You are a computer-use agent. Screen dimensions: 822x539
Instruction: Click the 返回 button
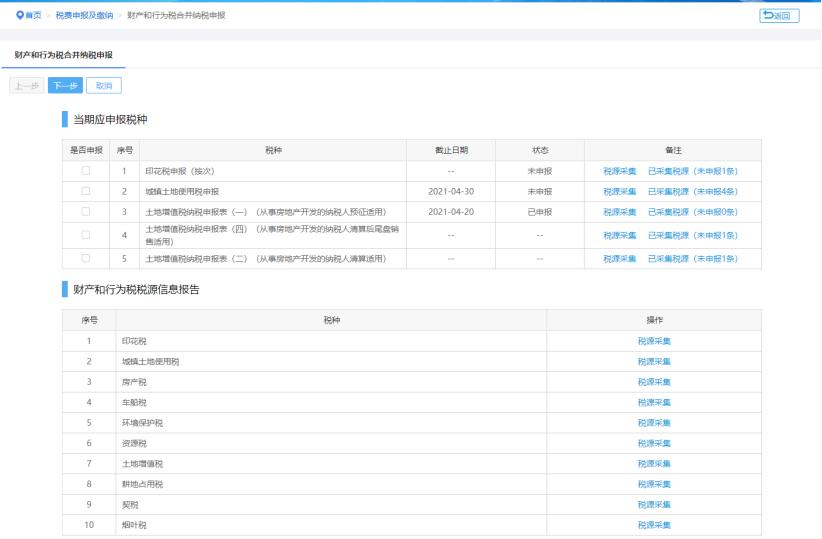coord(779,16)
